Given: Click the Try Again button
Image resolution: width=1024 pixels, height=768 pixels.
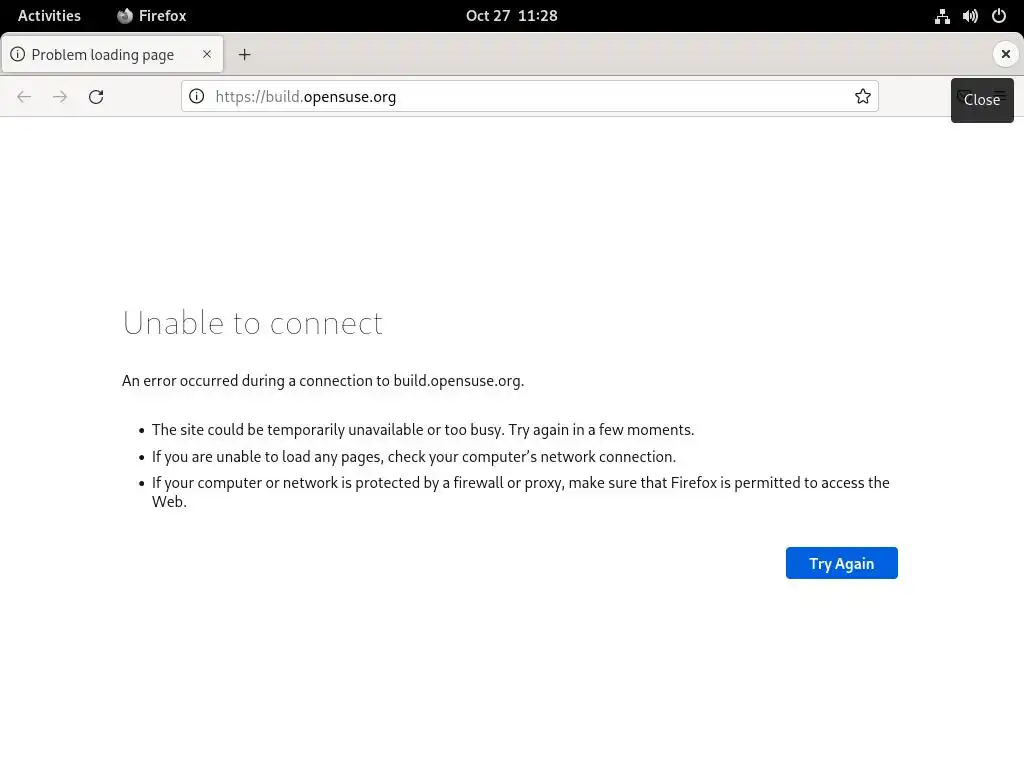Looking at the screenshot, I should pos(841,563).
